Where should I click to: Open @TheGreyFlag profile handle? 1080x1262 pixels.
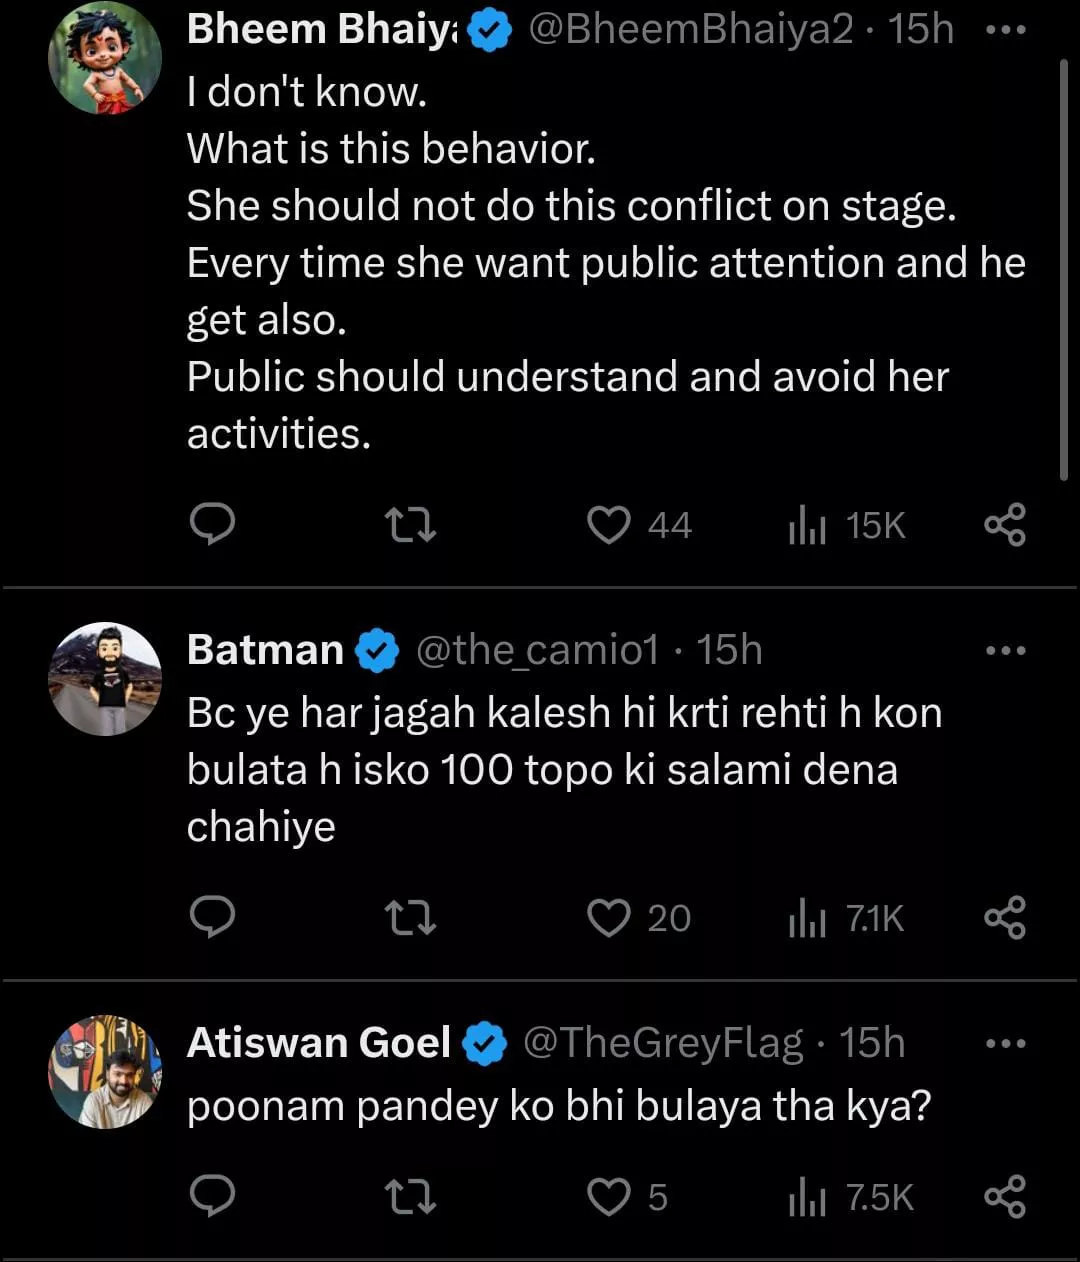pyautogui.click(x=663, y=1043)
